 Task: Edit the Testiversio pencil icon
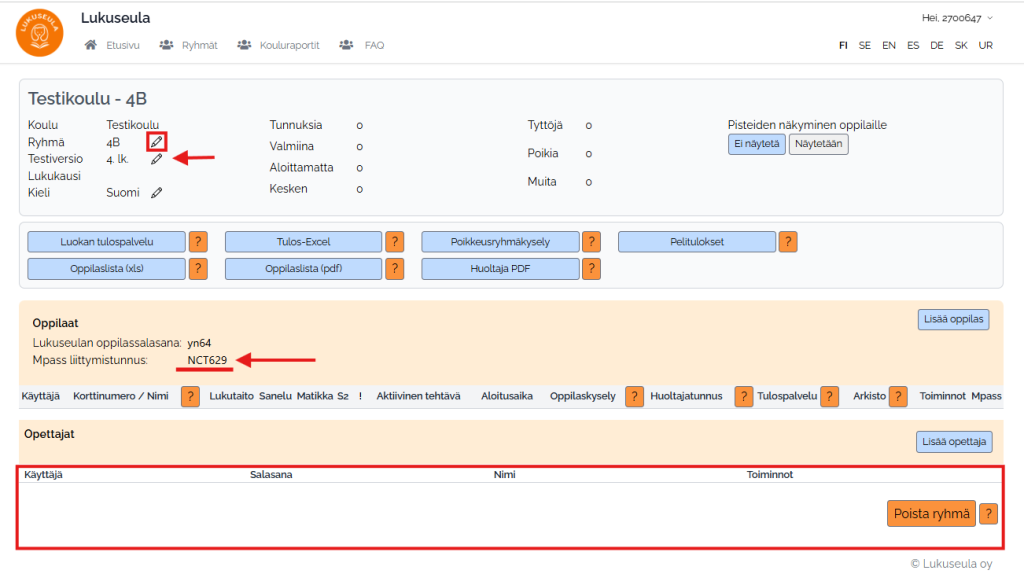tap(156, 159)
